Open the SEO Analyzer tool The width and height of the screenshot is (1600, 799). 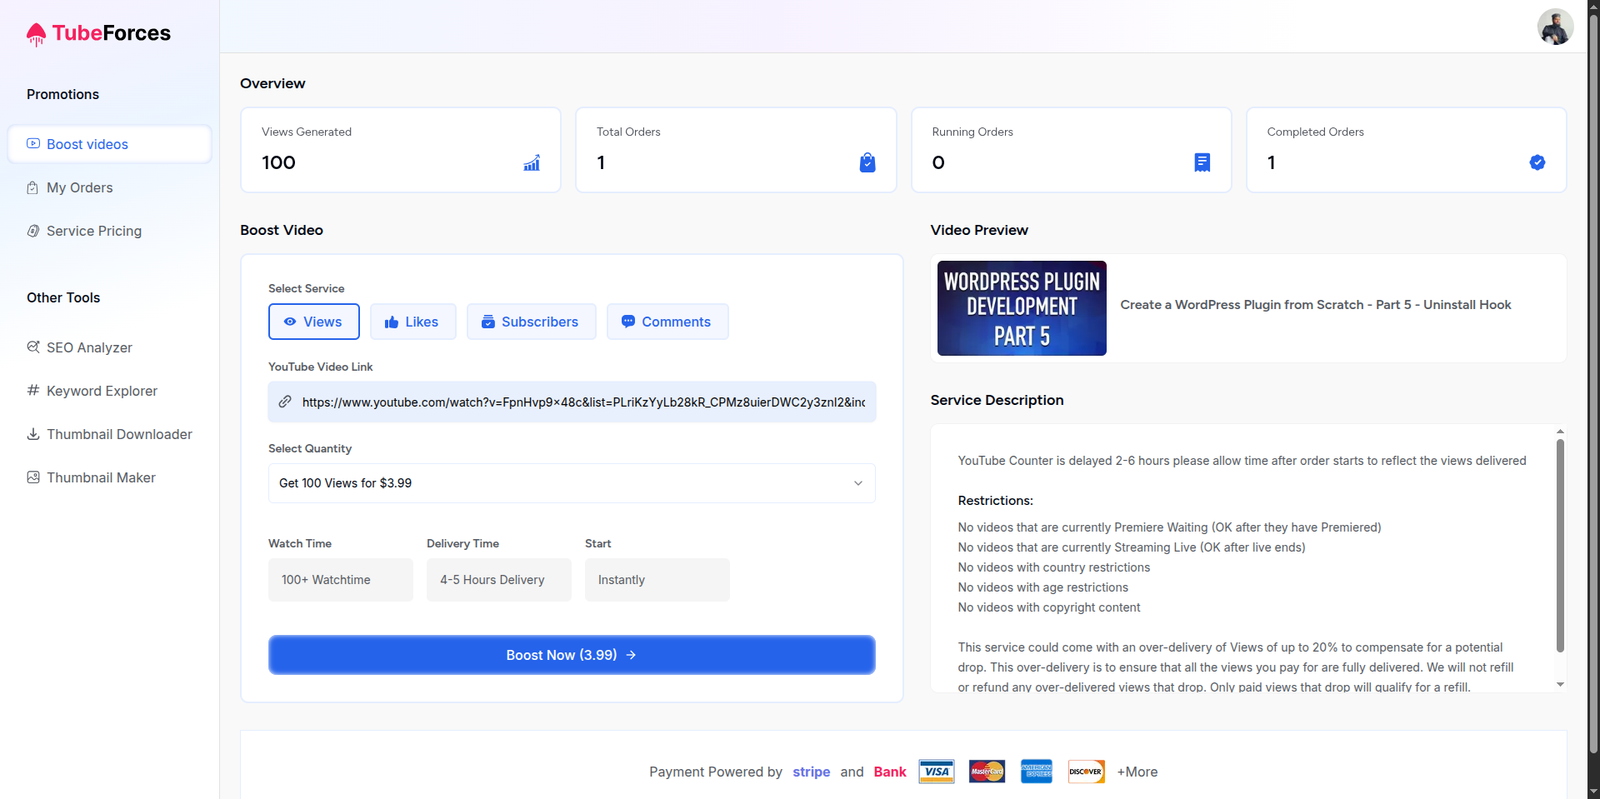click(x=89, y=348)
